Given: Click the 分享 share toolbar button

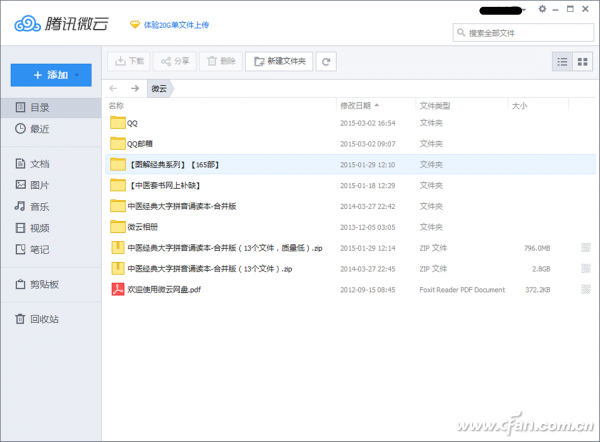Looking at the screenshot, I should (x=174, y=61).
